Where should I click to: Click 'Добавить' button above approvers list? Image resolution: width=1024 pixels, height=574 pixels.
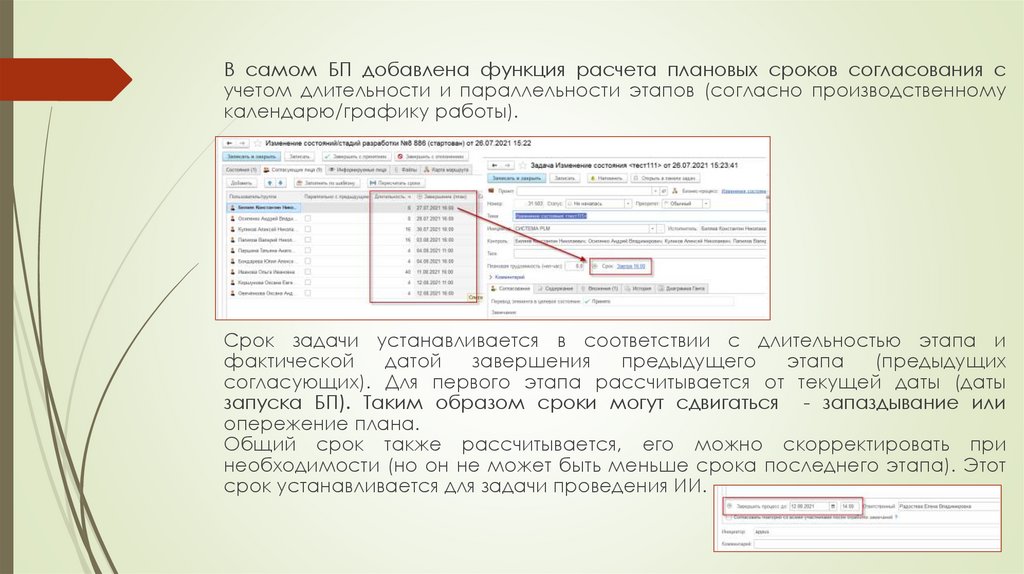click(241, 183)
